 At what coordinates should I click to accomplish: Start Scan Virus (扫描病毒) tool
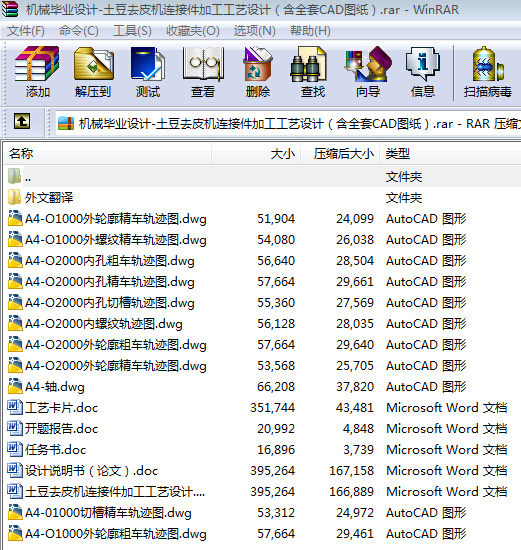tap(488, 72)
